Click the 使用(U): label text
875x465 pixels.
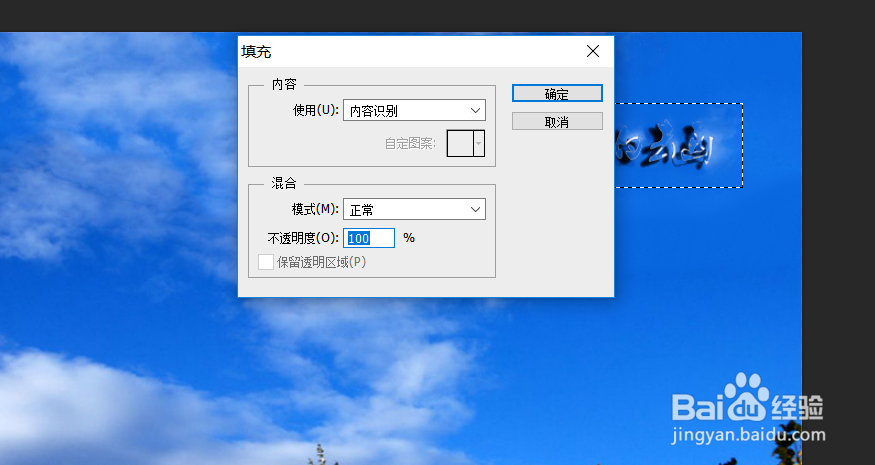316,111
